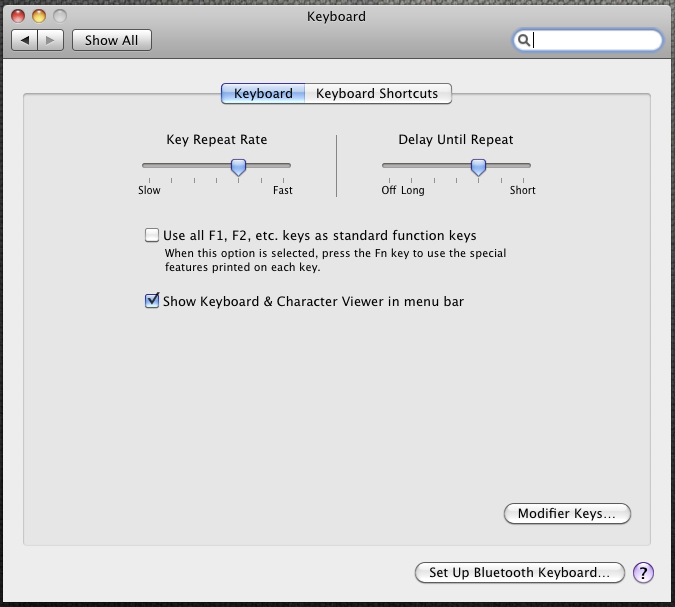Click the magnifying glass search icon
Screen dimensions: 675x607
[523, 40]
